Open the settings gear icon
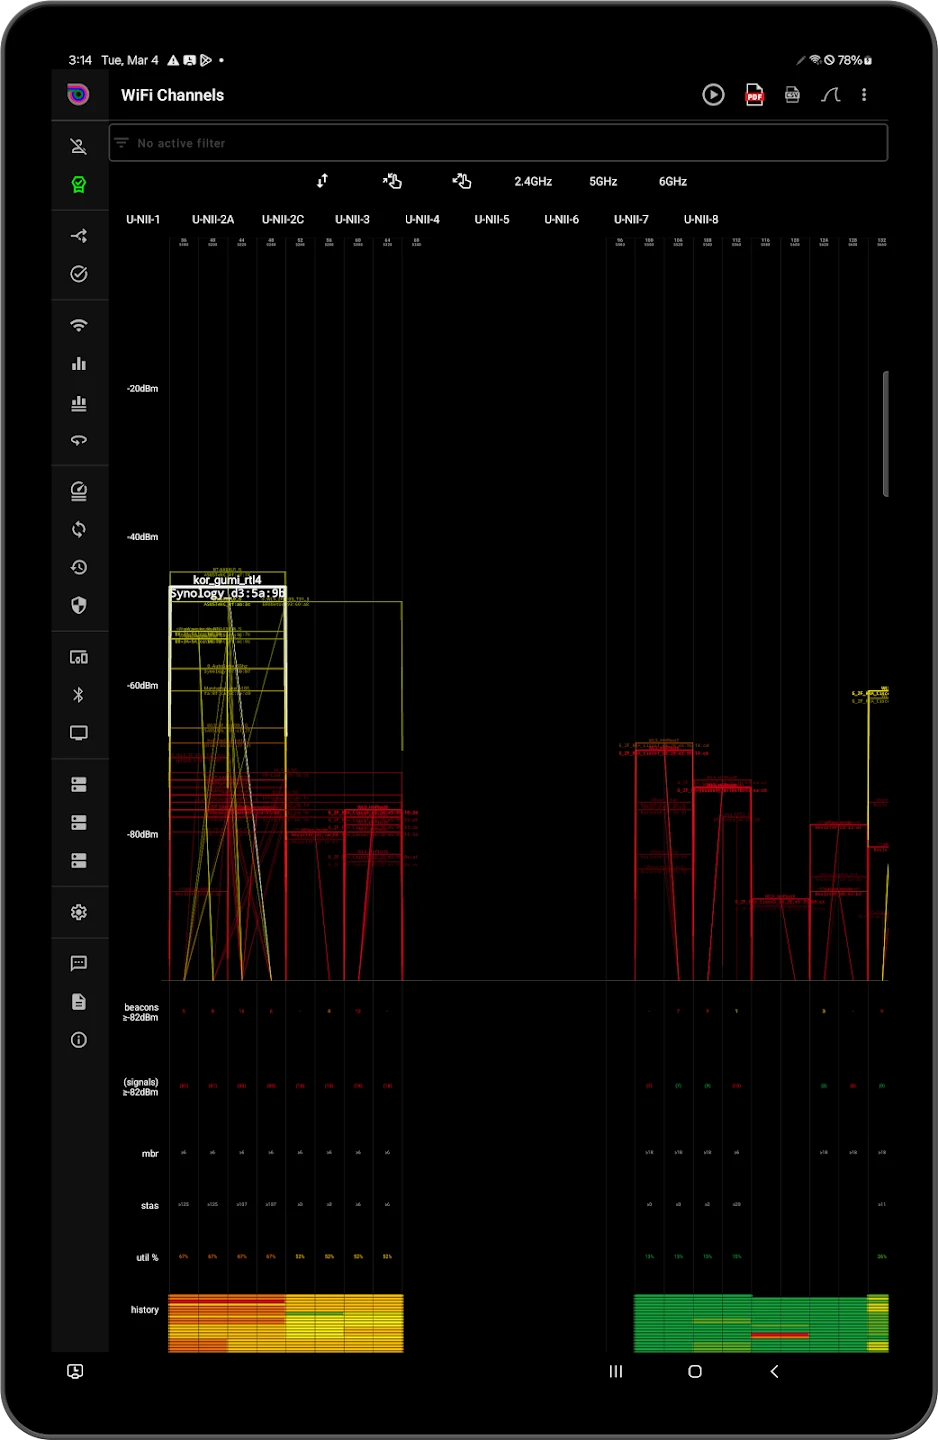 tap(79, 912)
